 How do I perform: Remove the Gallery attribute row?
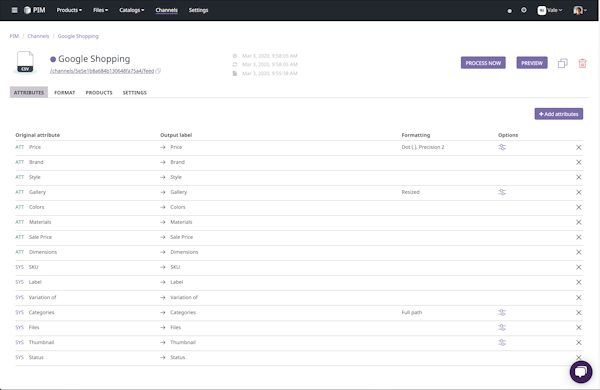pos(579,192)
